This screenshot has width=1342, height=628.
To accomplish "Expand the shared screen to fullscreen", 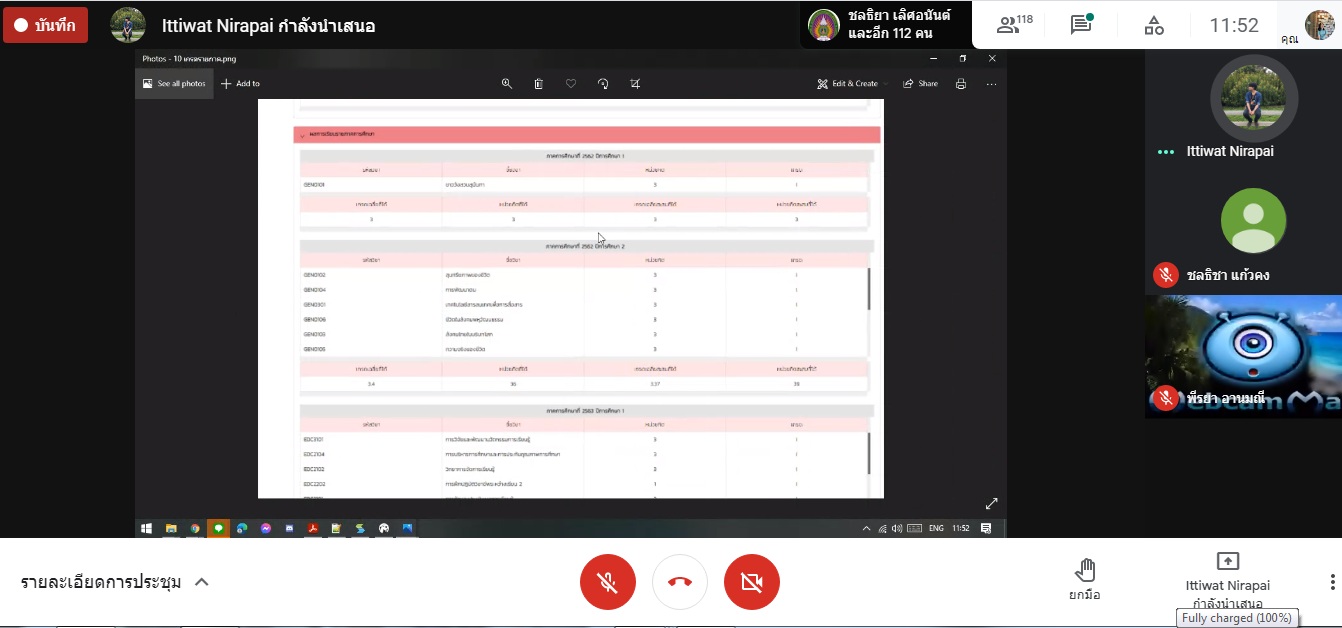I will pyautogui.click(x=991, y=504).
